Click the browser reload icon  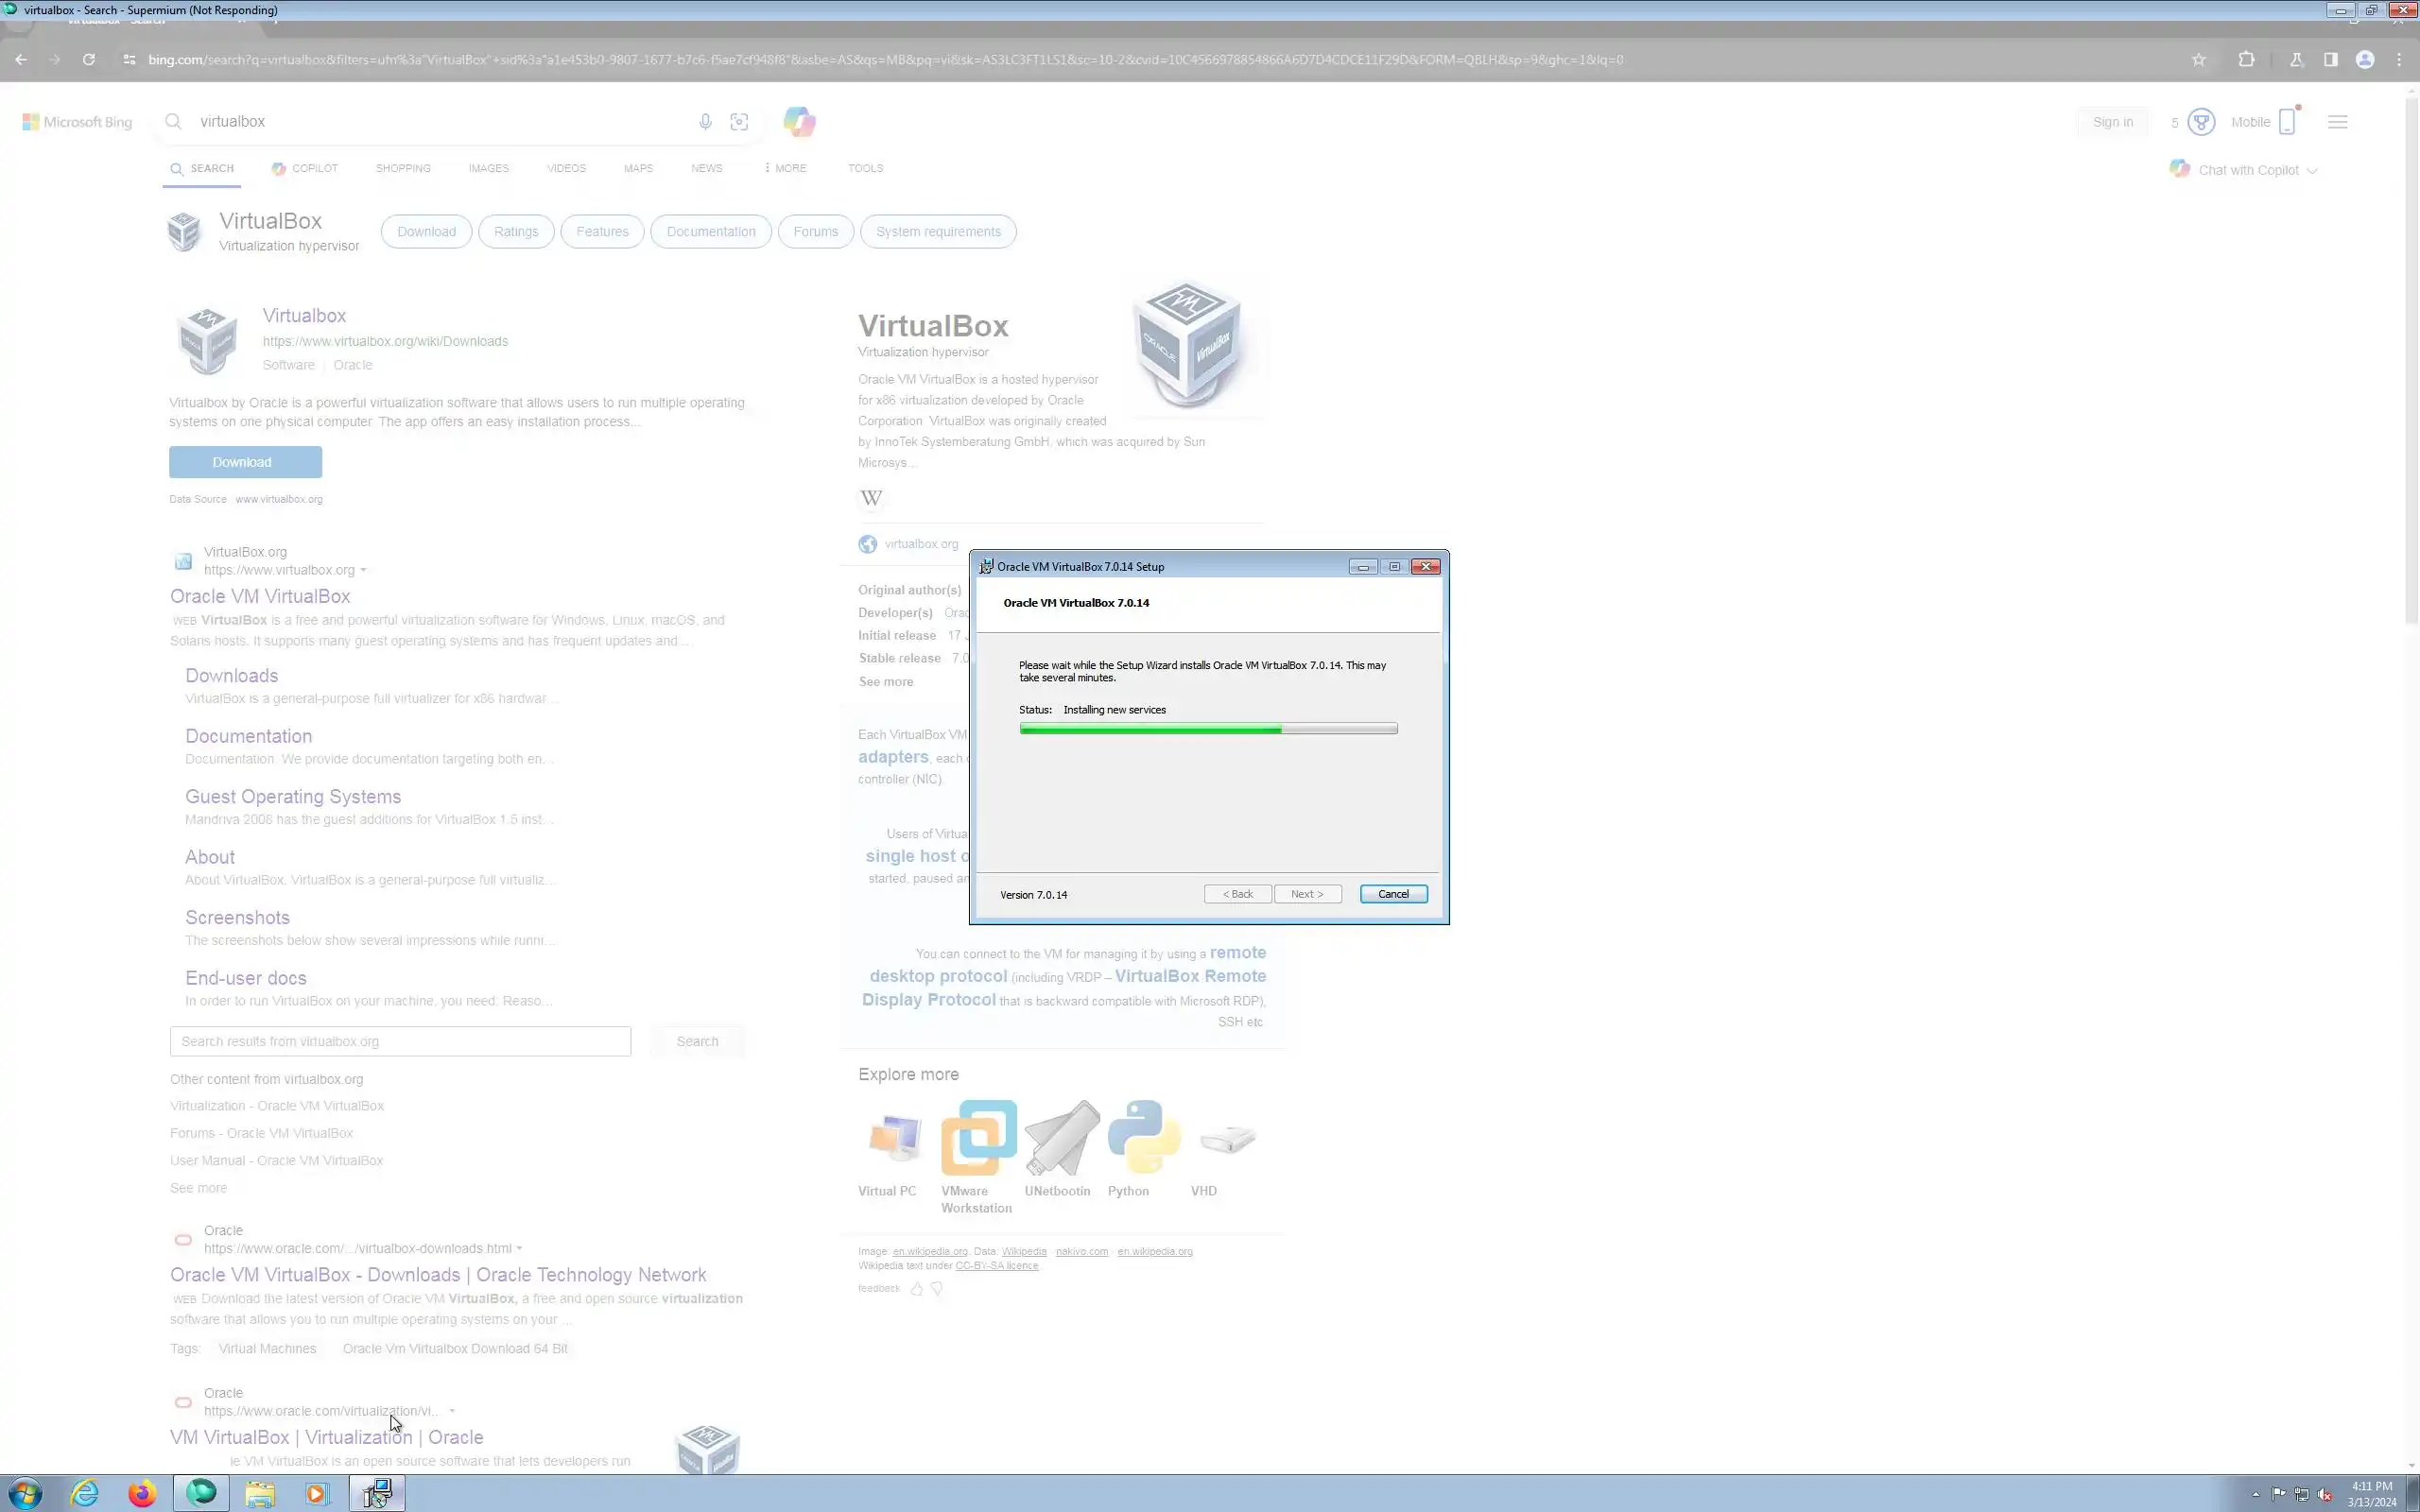[x=89, y=60]
